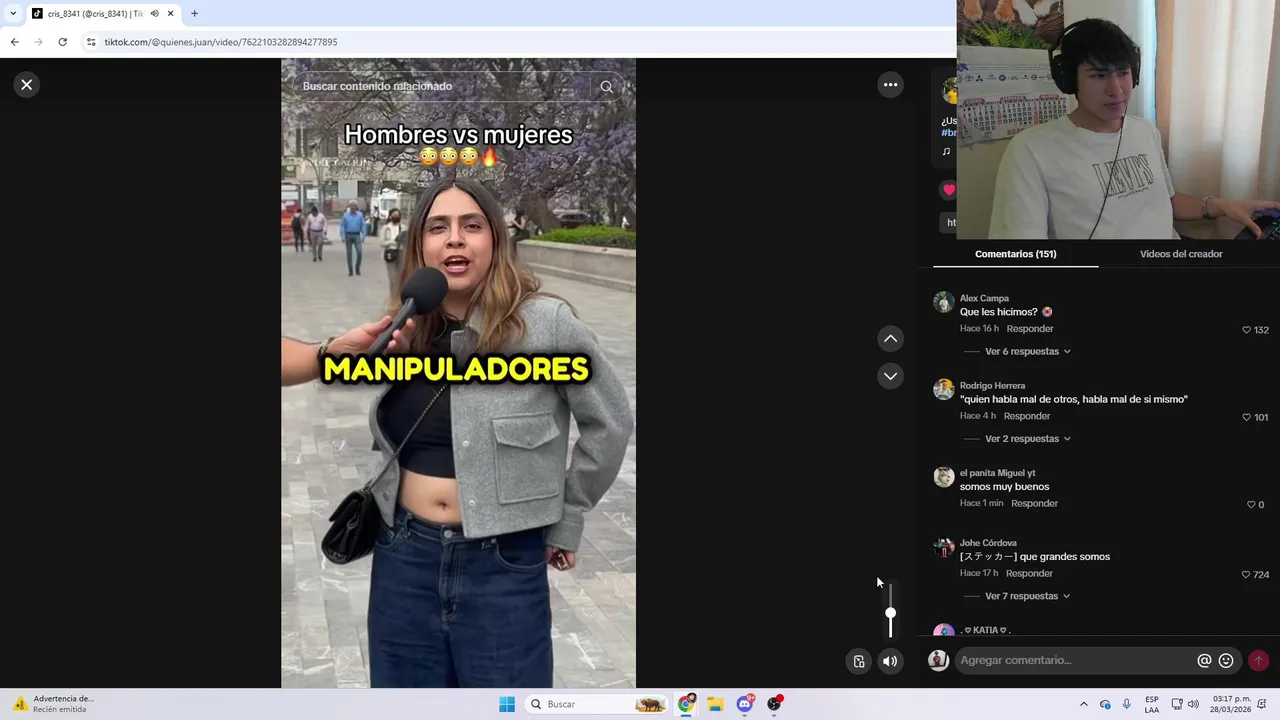Mute the video using speaker button

[890, 661]
